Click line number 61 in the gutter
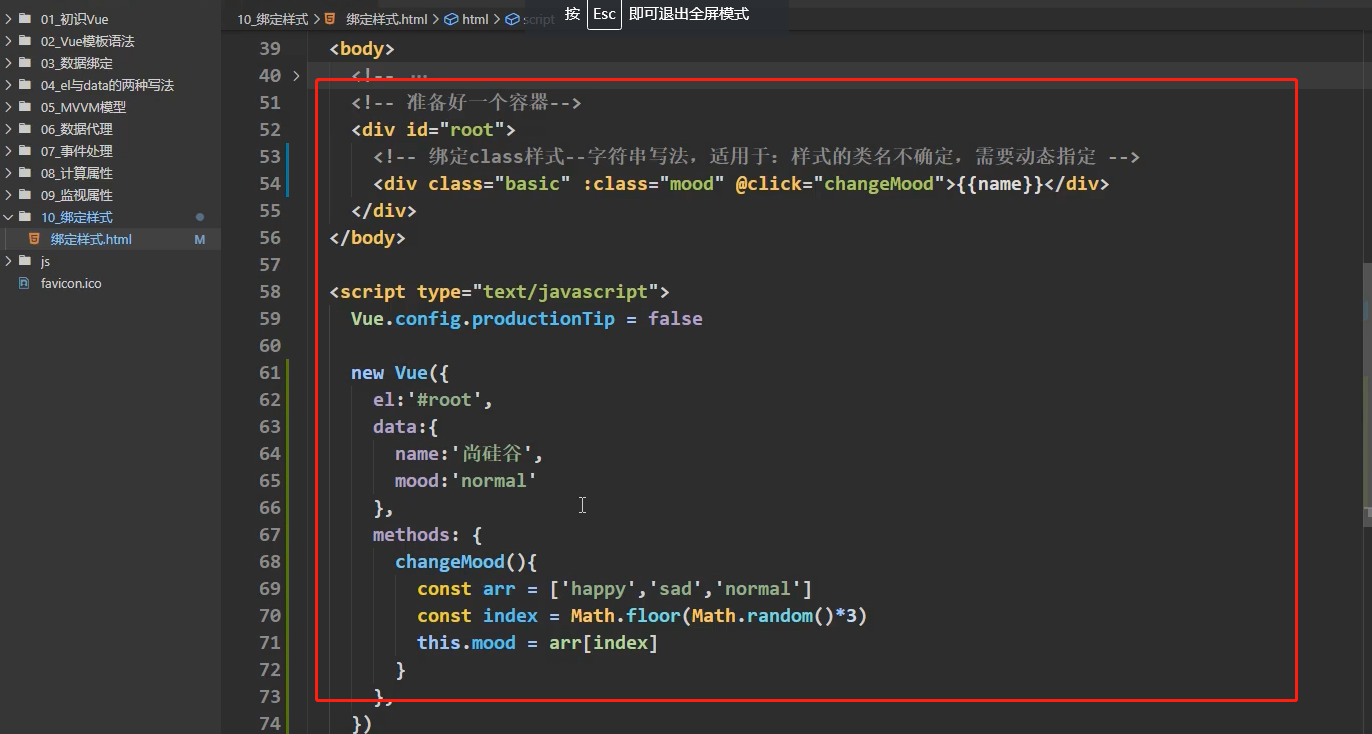 (270, 373)
